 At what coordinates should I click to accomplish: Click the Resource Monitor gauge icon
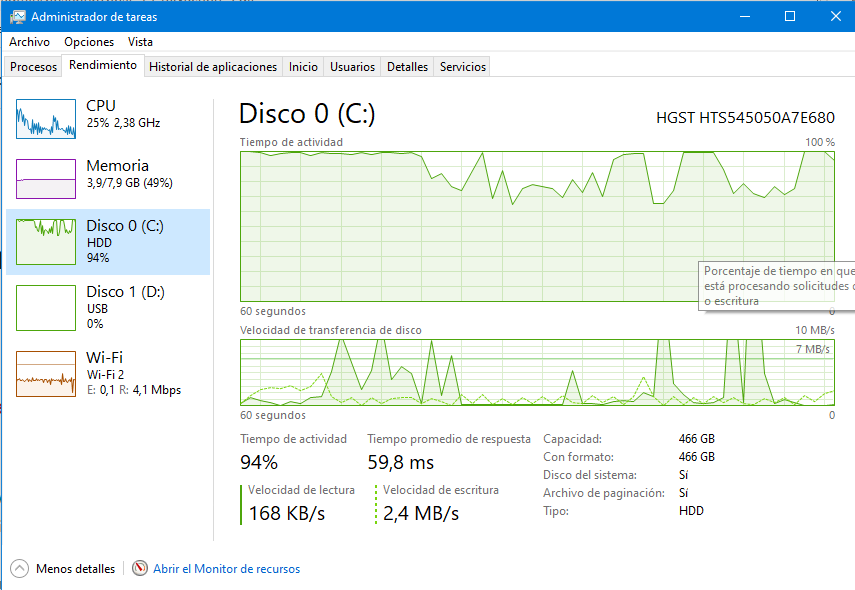pos(139,568)
